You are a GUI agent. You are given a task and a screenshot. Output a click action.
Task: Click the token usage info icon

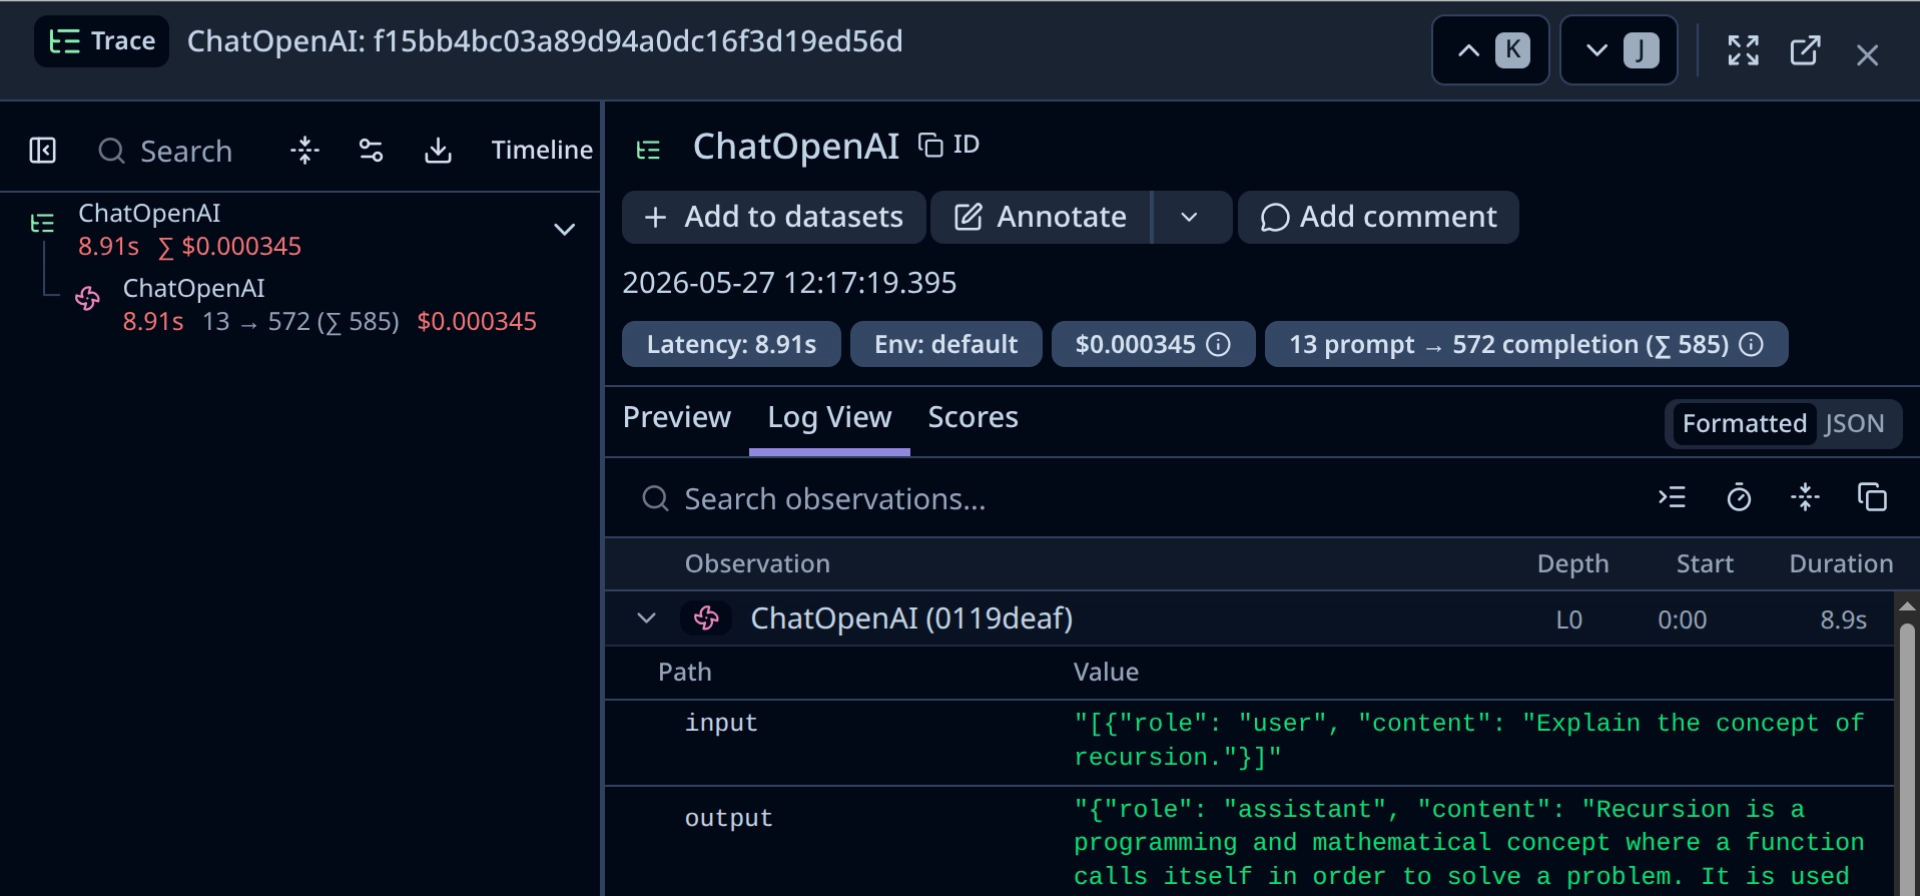[1751, 345]
